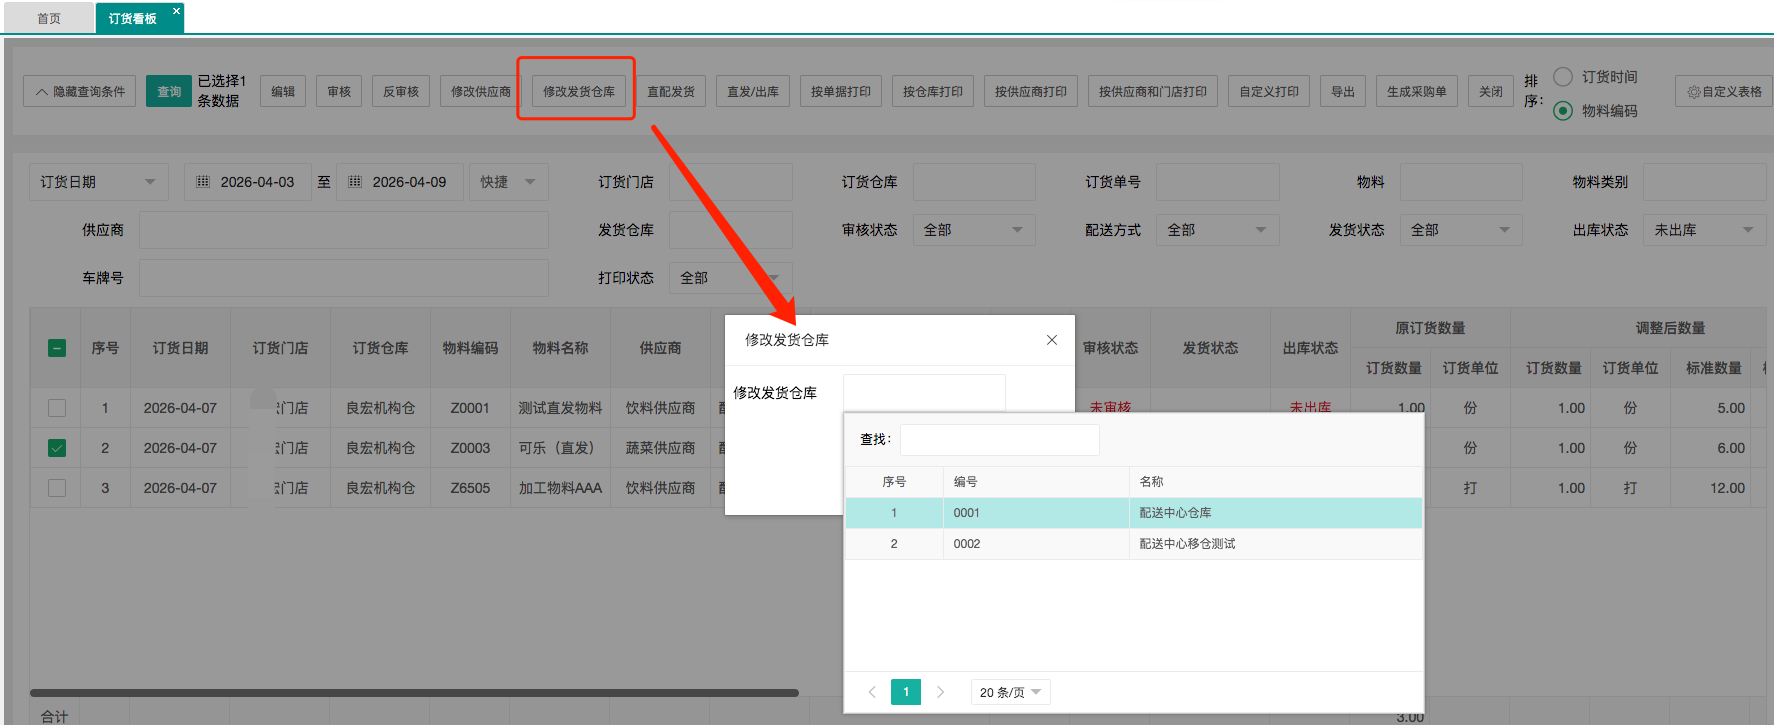Go to previous page arrow in warehouse popup
The image size is (1774, 725).
(x=872, y=692)
